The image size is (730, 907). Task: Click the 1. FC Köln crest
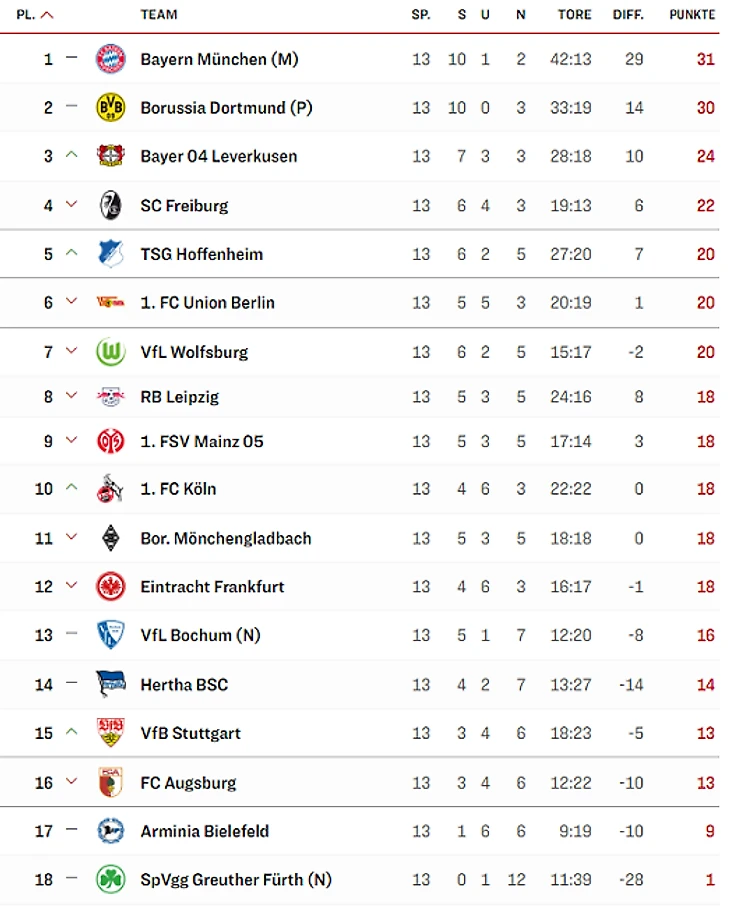(x=110, y=489)
